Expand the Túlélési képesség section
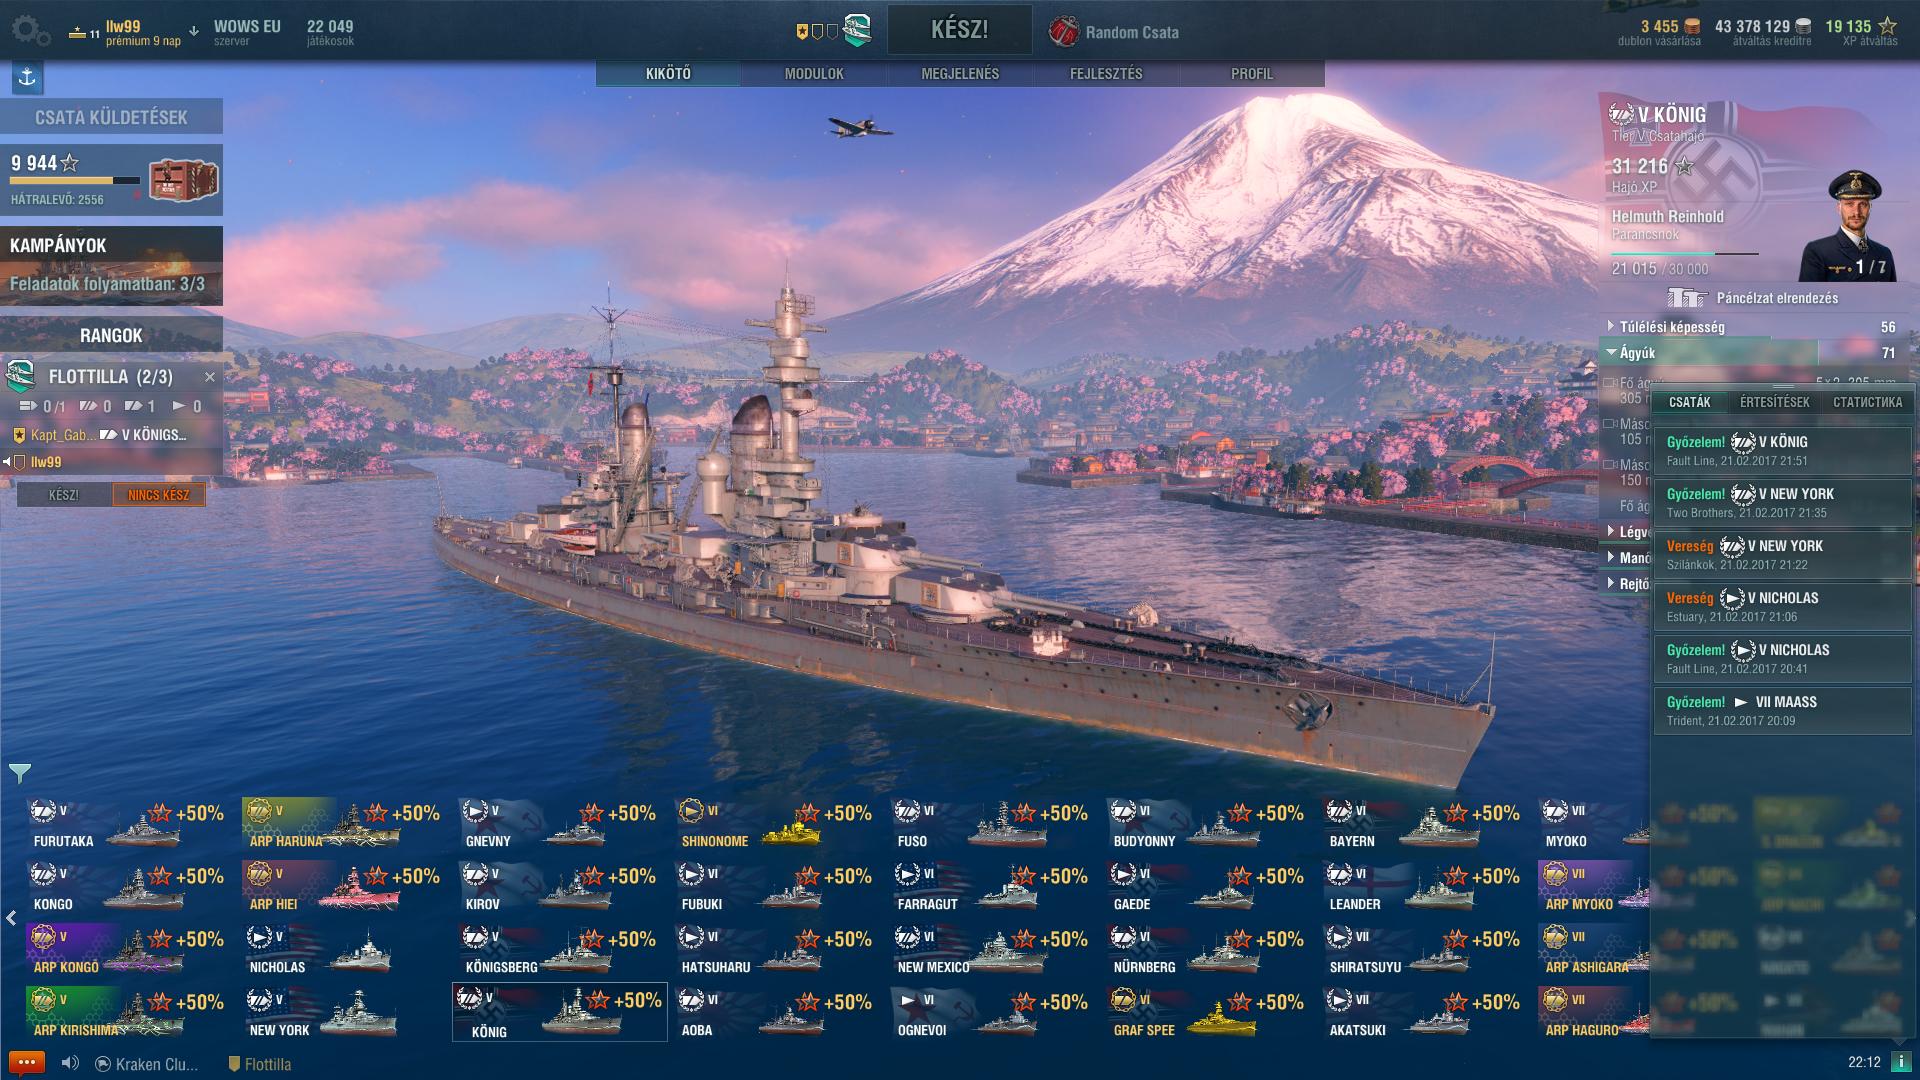The image size is (1920, 1080). click(x=1753, y=327)
